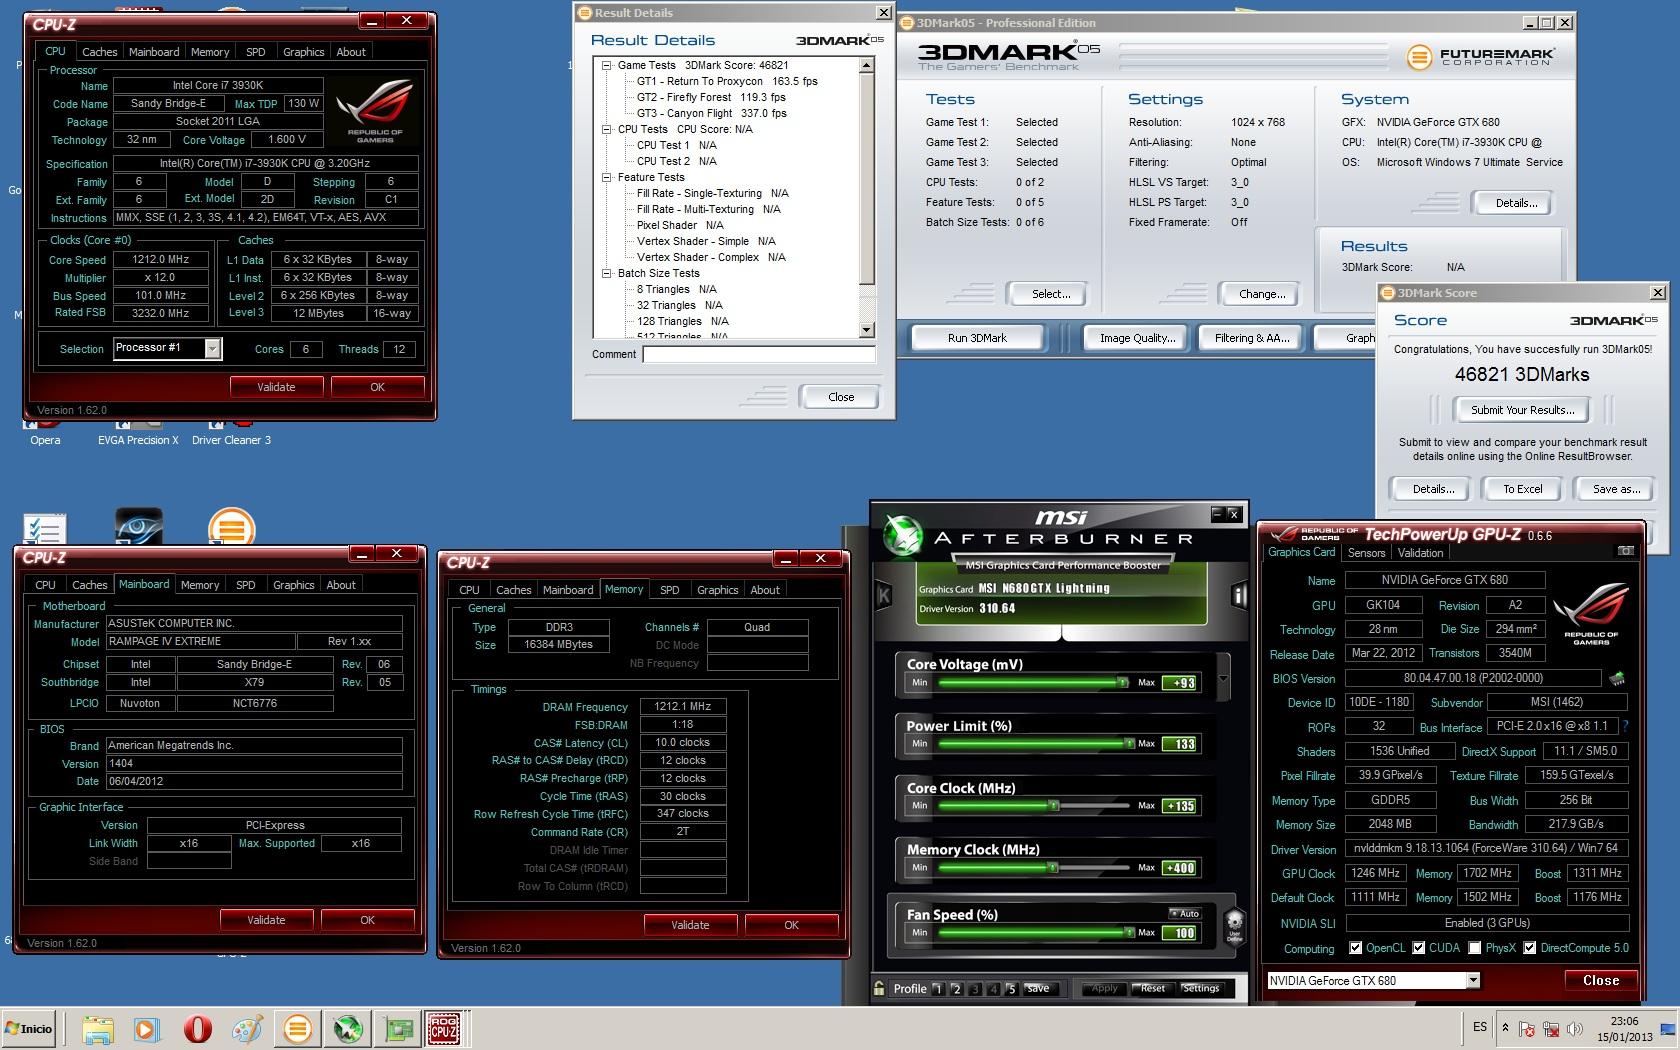Switch to GPU-Z taskbar button
The width and height of the screenshot is (1680, 1050).
[399, 1029]
